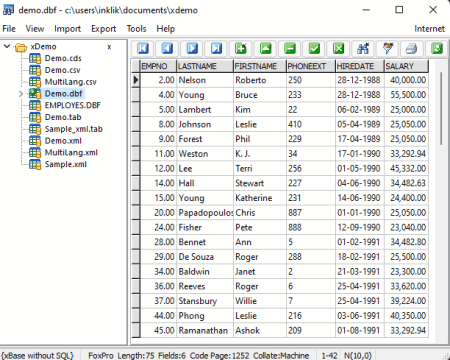Close the xDemo panel with the x

click(x=109, y=47)
